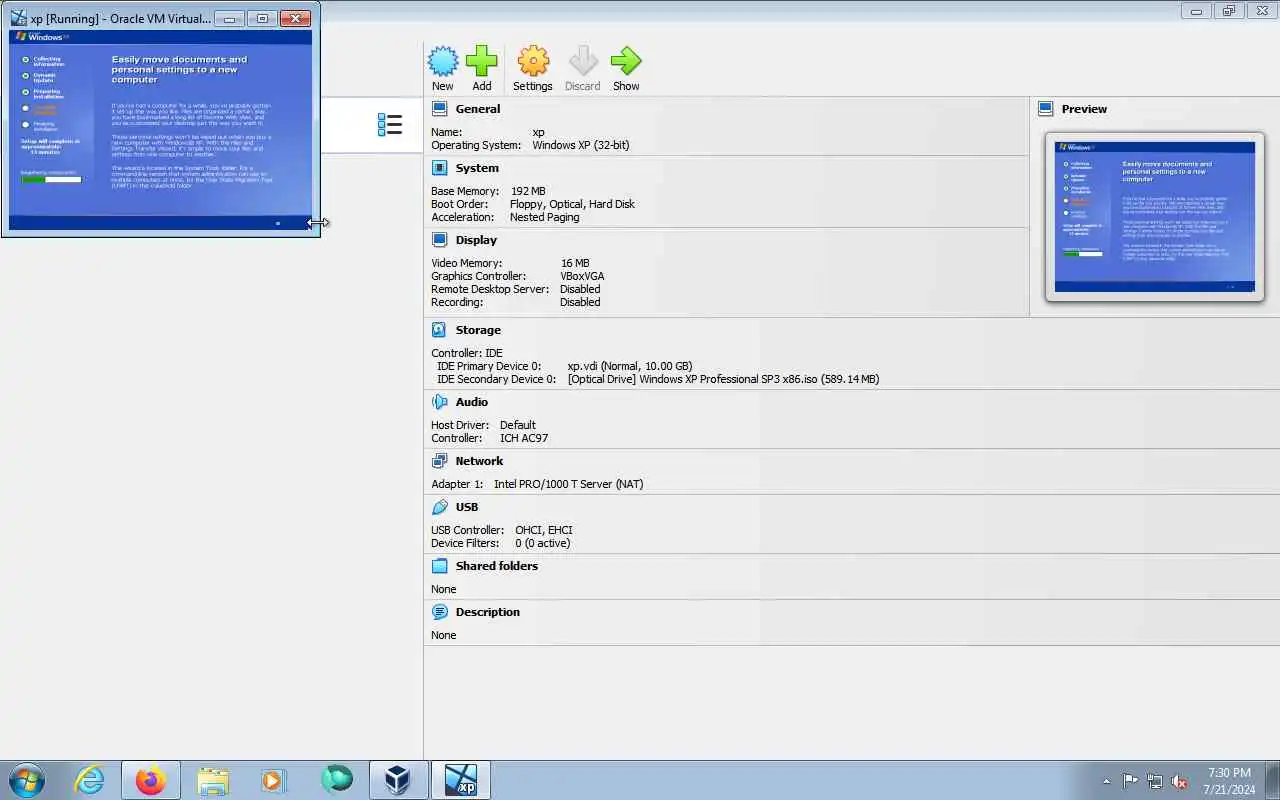
Task: Click the xp [Running] window title bar
Action: pos(122,18)
